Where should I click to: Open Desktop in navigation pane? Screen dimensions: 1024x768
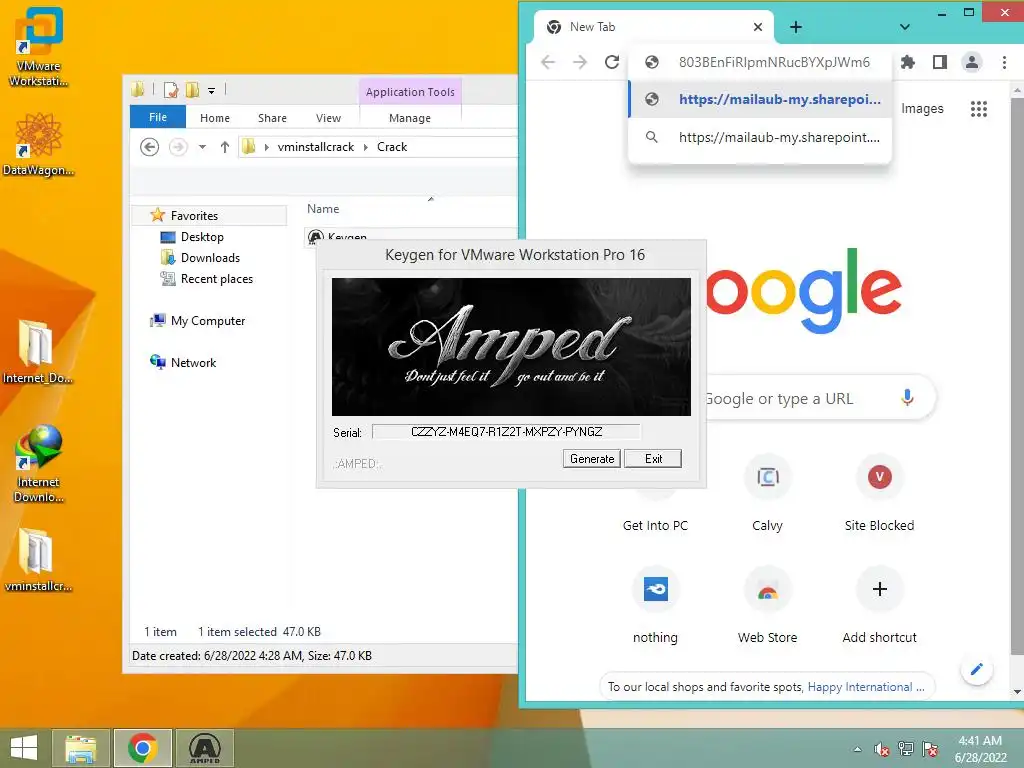[202, 237]
